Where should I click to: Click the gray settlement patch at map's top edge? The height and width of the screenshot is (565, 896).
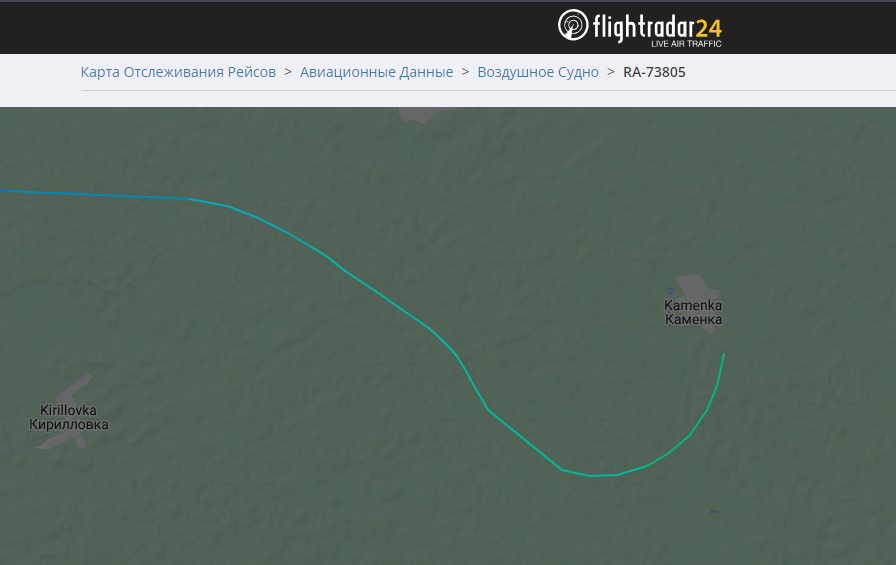point(426,114)
